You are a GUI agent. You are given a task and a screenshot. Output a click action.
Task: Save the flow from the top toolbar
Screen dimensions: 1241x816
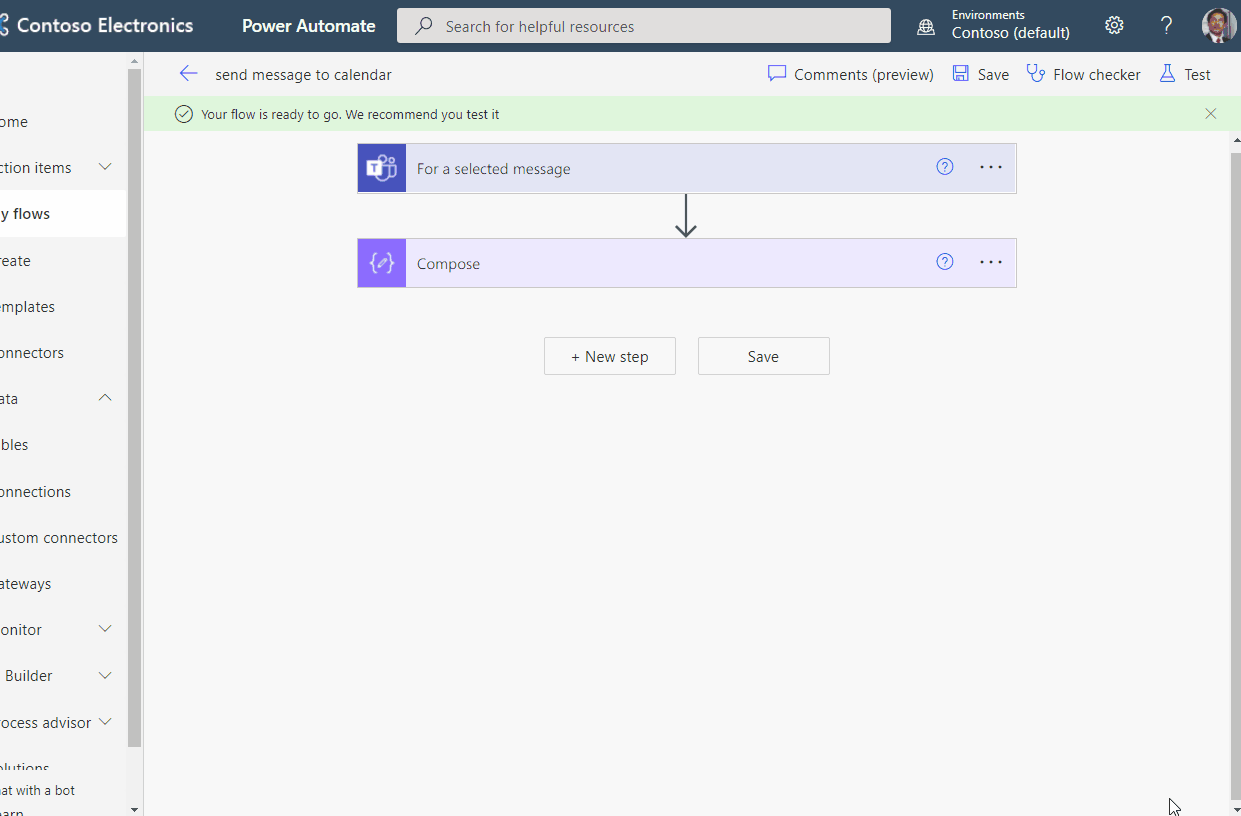pos(980,74)
